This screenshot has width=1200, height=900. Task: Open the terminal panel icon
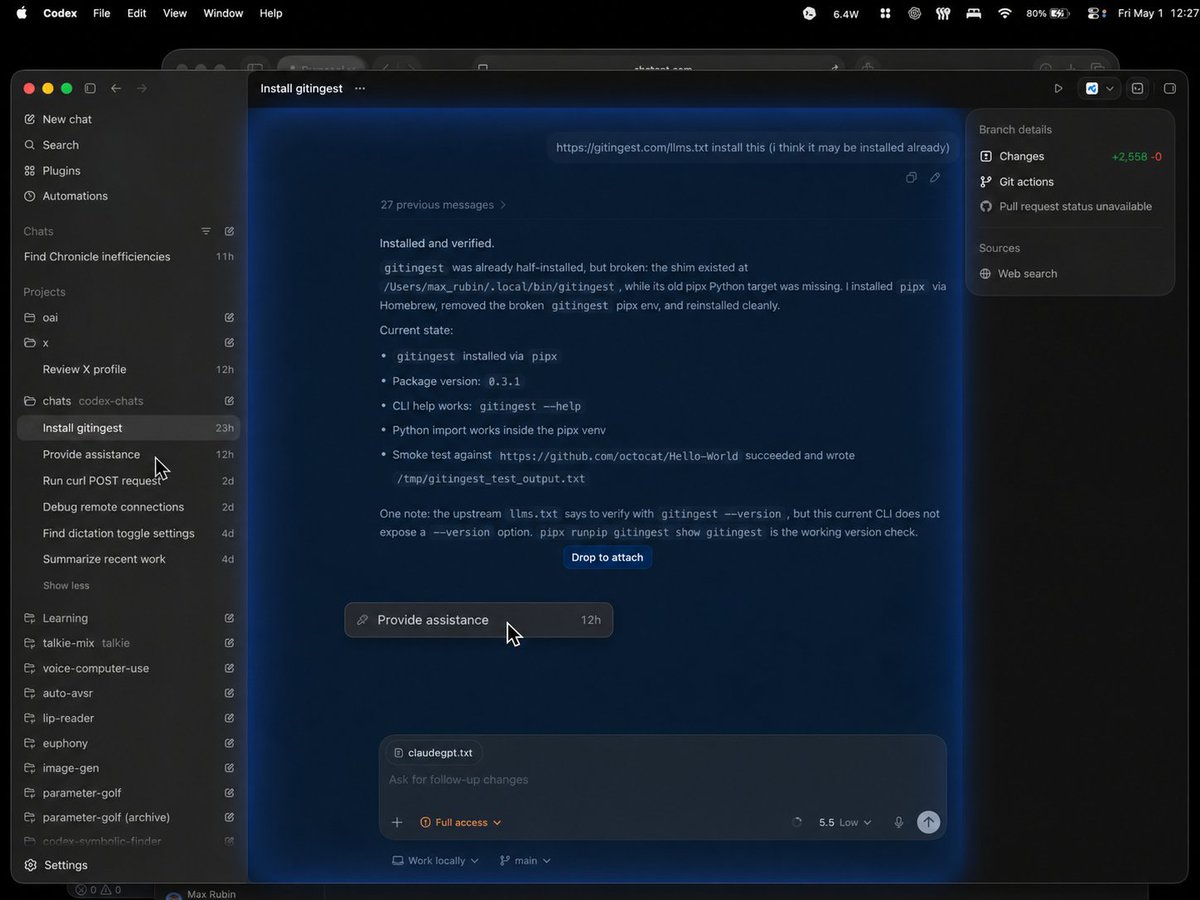[1138, 88]
